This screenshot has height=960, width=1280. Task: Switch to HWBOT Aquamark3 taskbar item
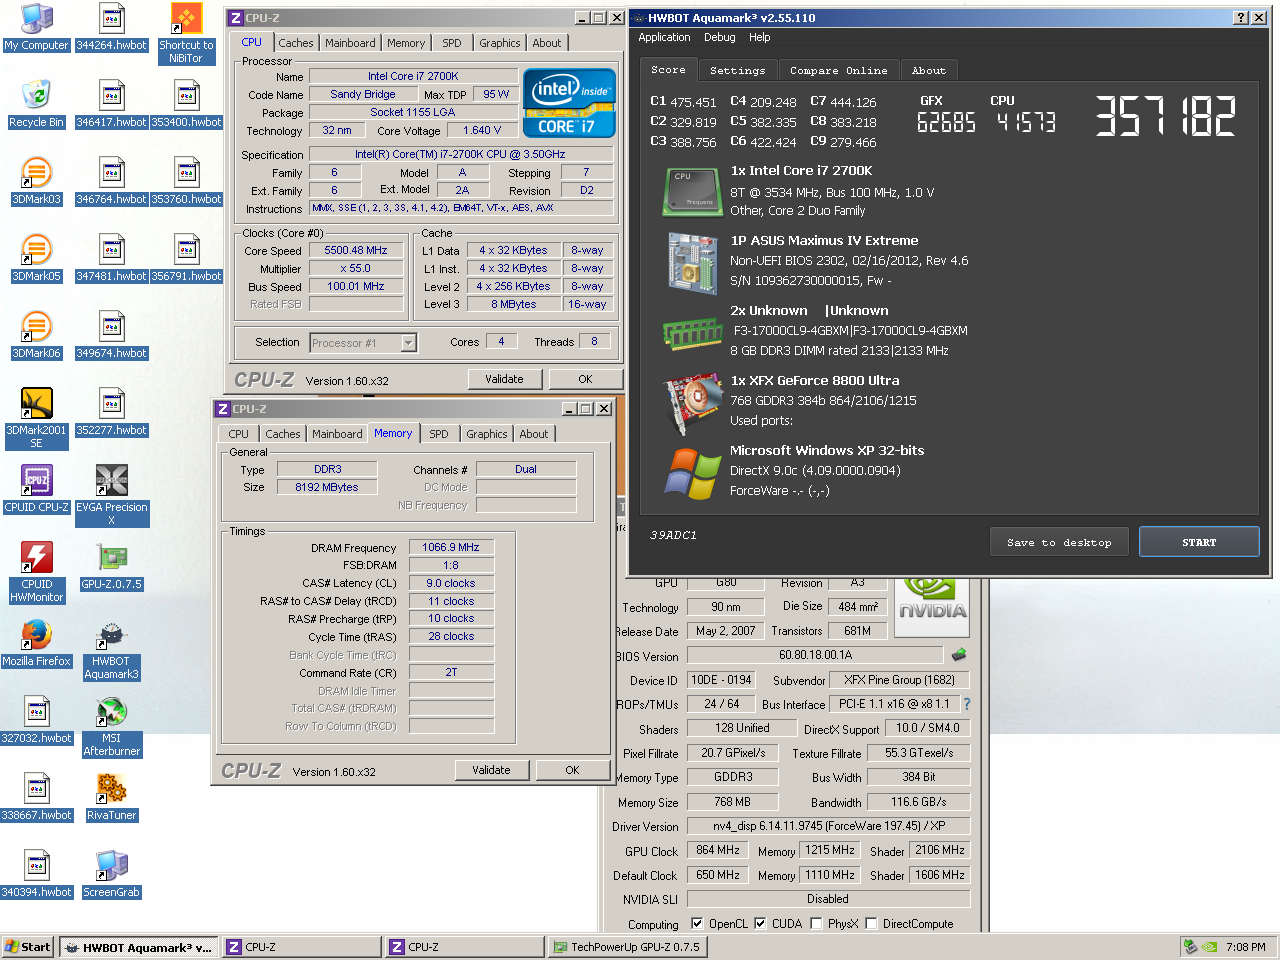click(138, 947)
